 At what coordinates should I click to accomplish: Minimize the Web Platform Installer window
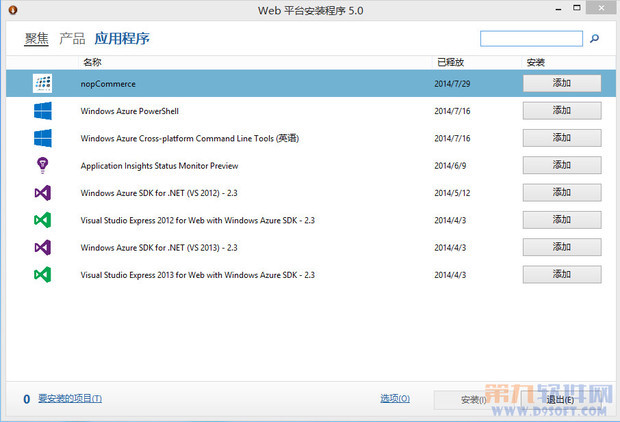tap(558, 9)
